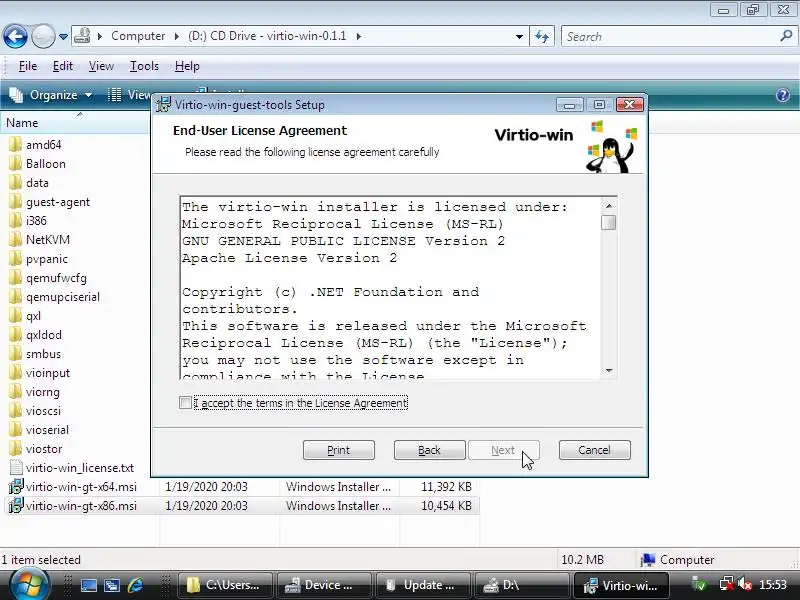Open the Edit menu in Explorer

click(x=63, y=66)
